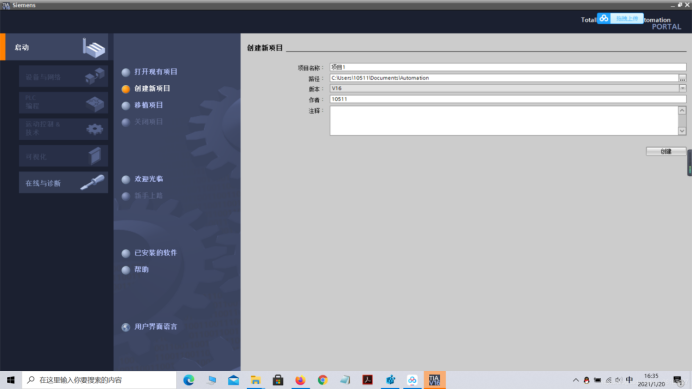Open File Explorer in the taskbar
This screenshot has width=693, height=390.
(255, 380)
